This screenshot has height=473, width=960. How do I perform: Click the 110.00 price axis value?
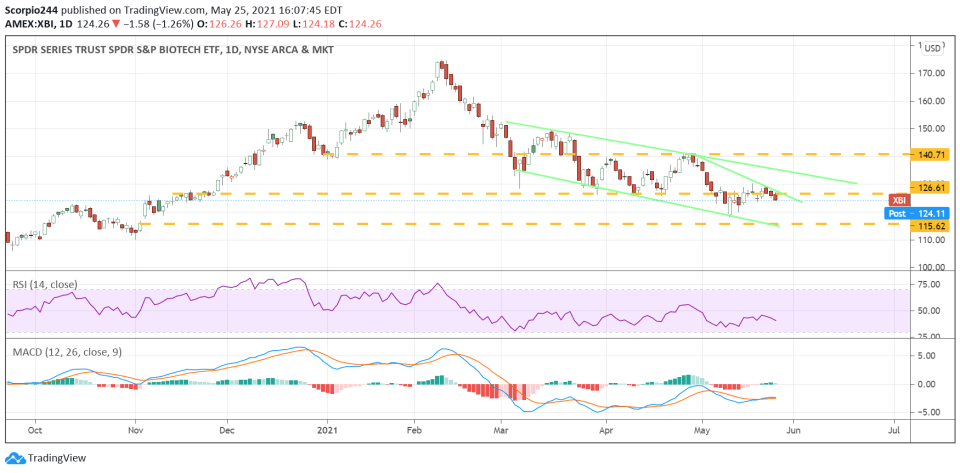[x=931, y=240]
